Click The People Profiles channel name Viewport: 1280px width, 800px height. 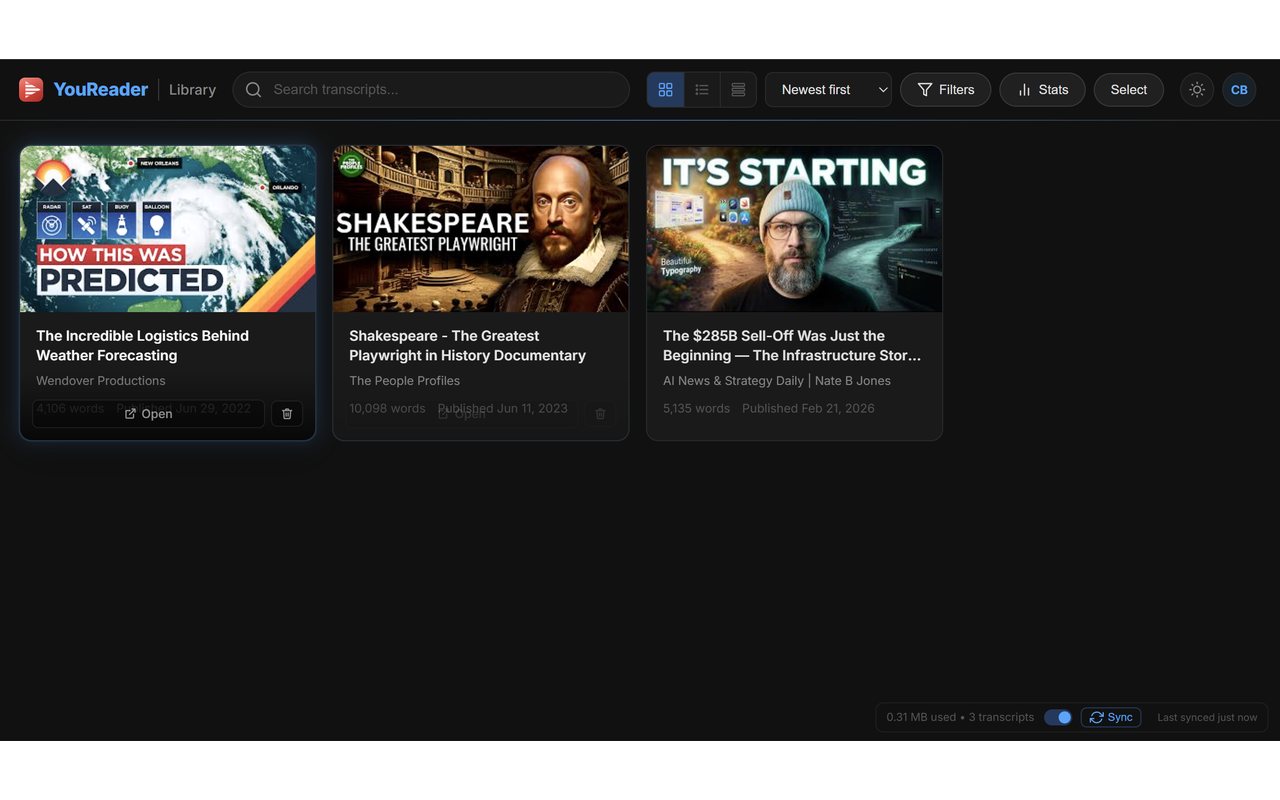tap(404, 381)
